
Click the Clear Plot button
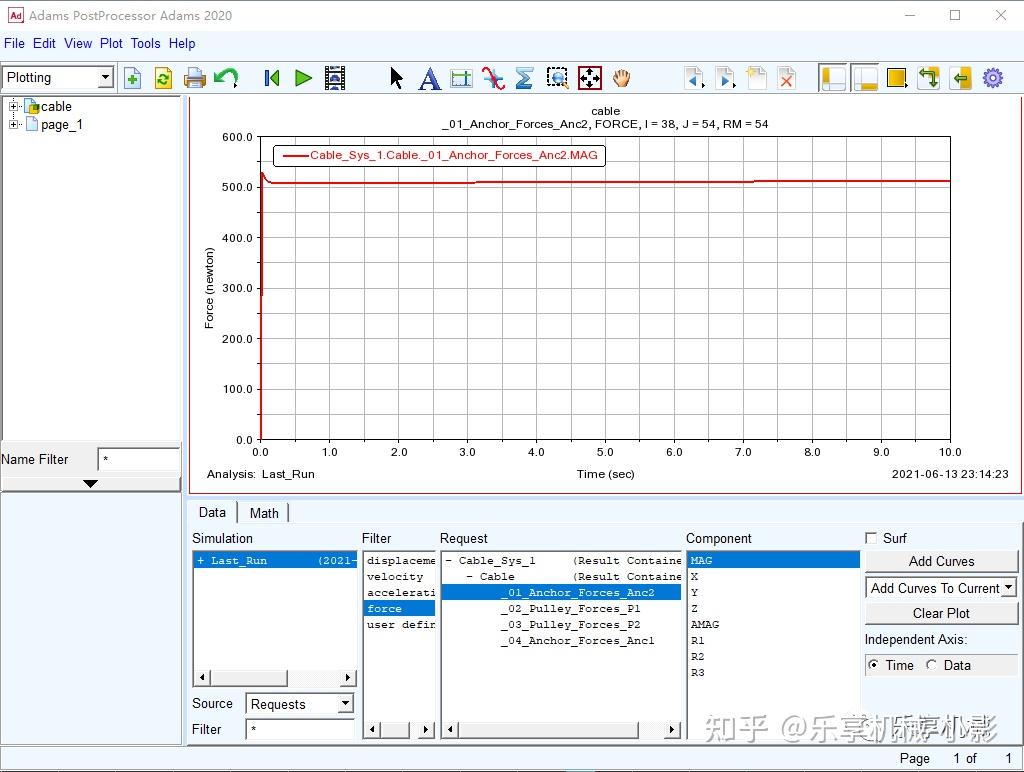coord(941,613)
